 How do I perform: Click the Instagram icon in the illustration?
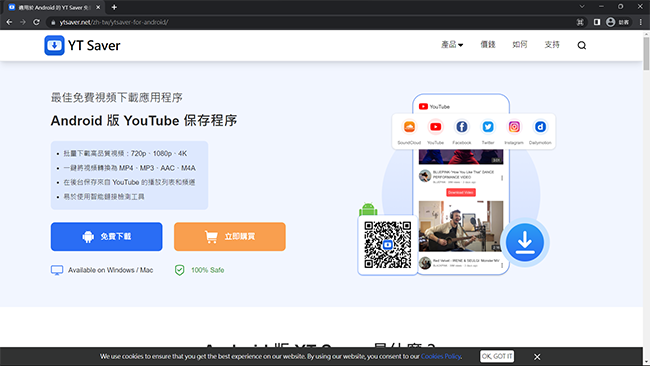514,127
